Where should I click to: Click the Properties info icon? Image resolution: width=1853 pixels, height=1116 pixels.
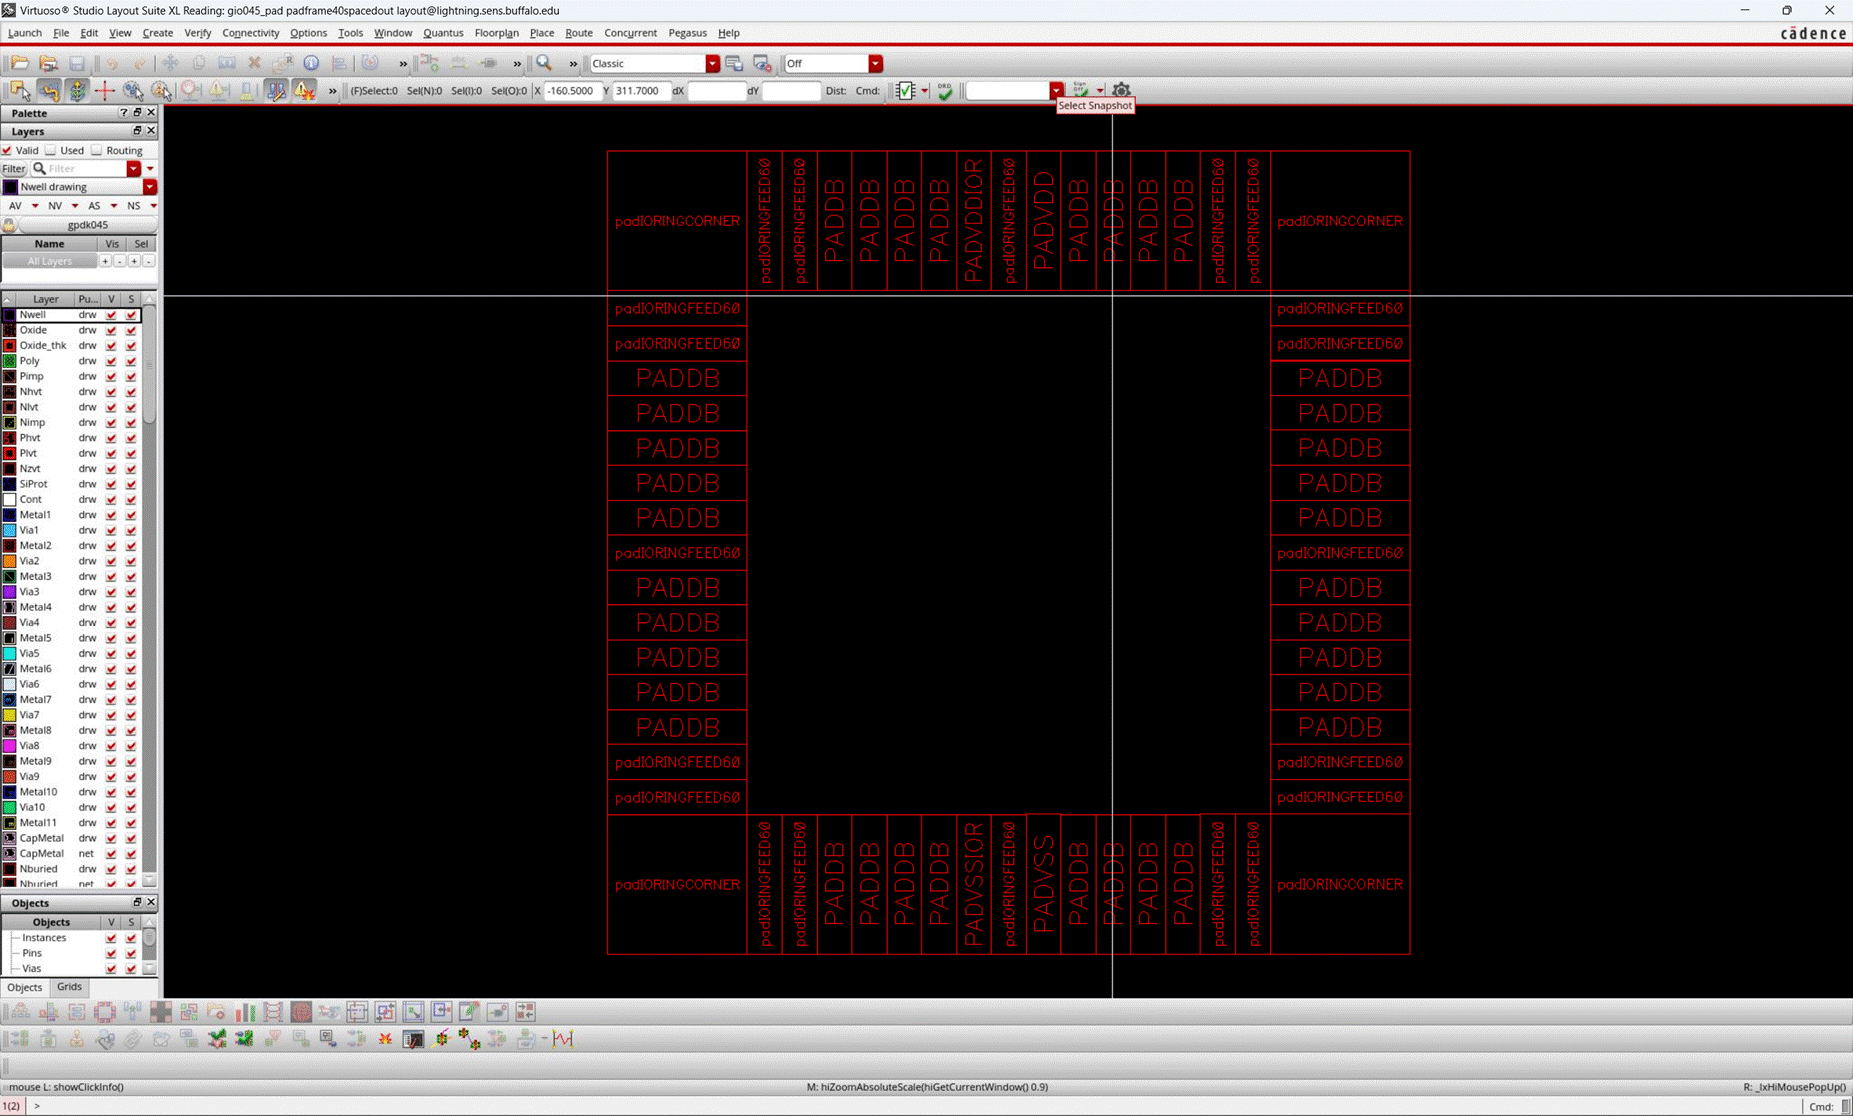pos(311,63)
